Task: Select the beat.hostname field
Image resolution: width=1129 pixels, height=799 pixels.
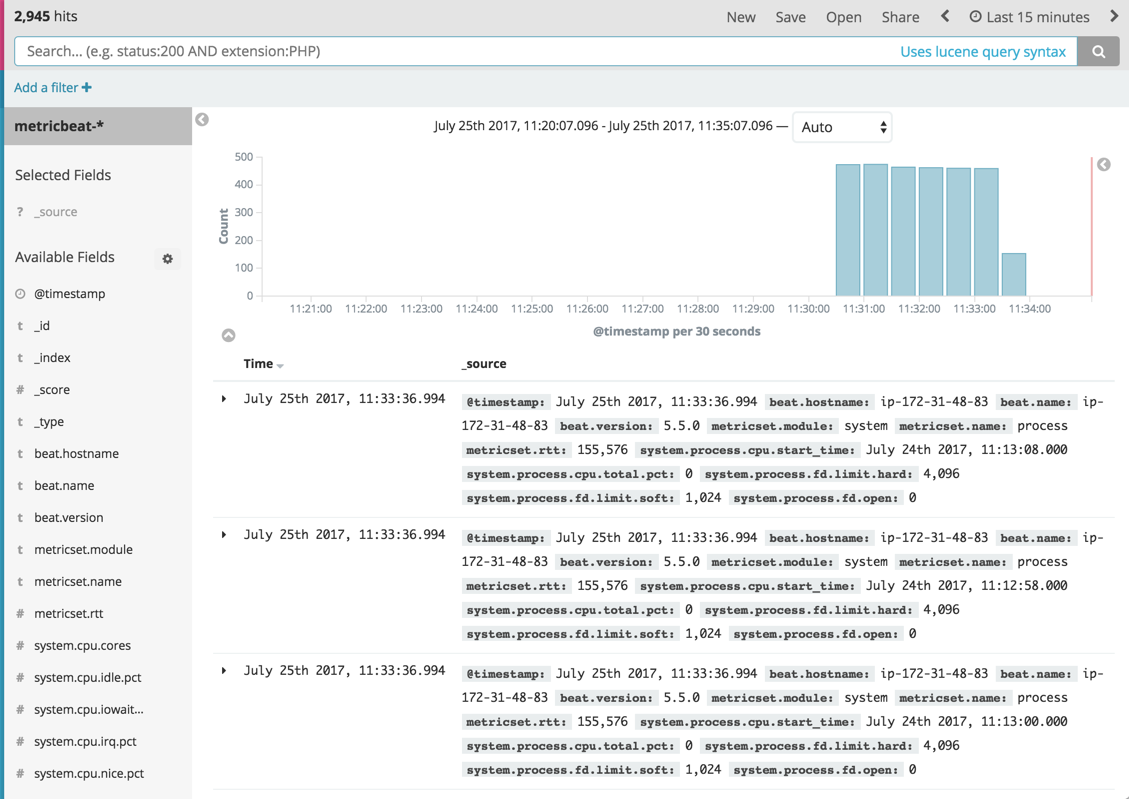Action: tap(76, 453)
